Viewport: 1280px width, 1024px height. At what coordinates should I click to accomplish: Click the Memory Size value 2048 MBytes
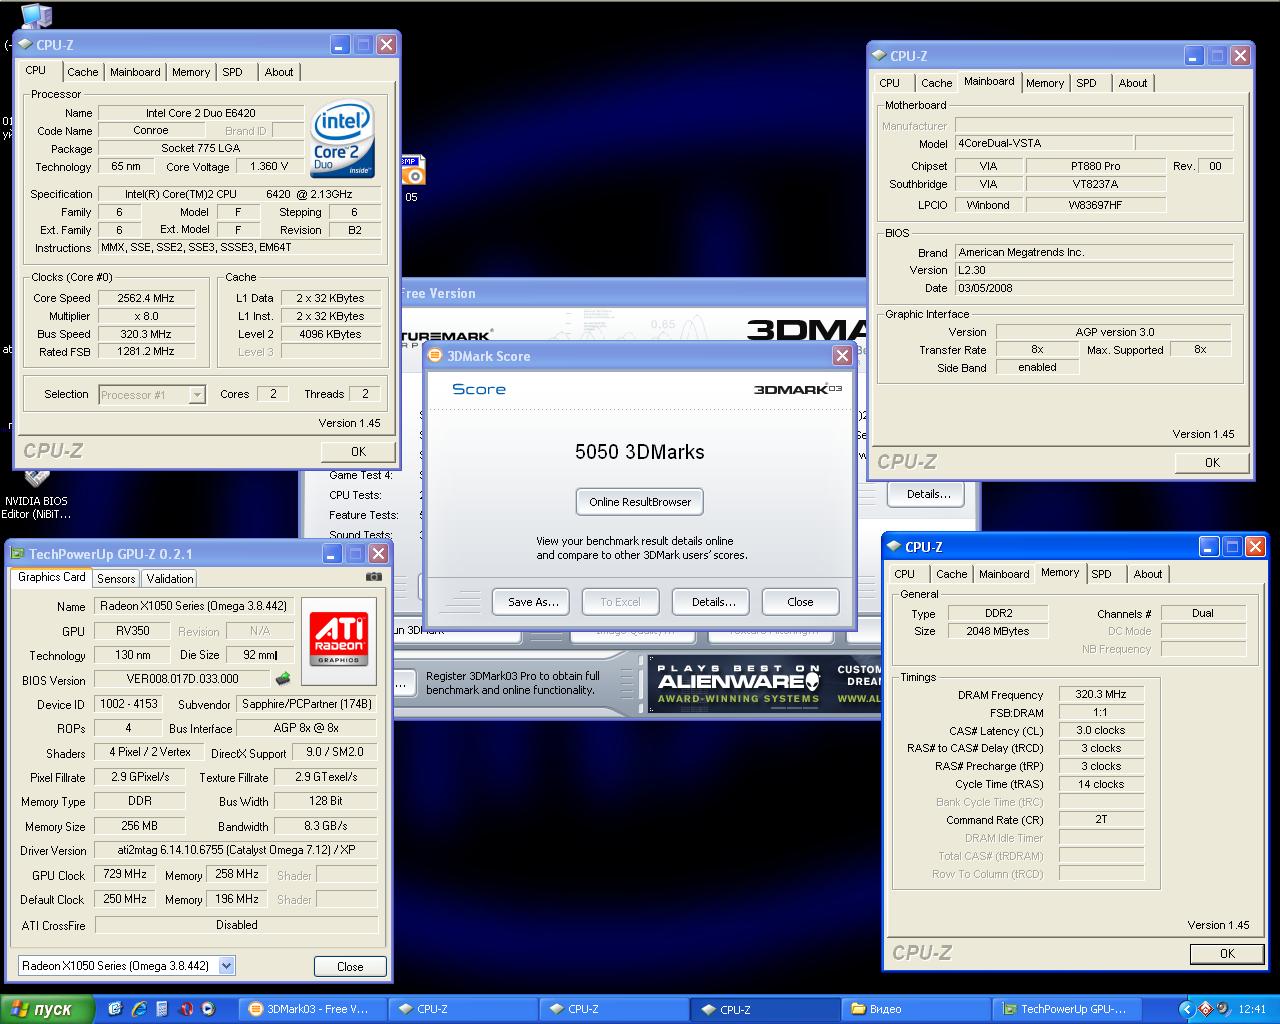998,631
